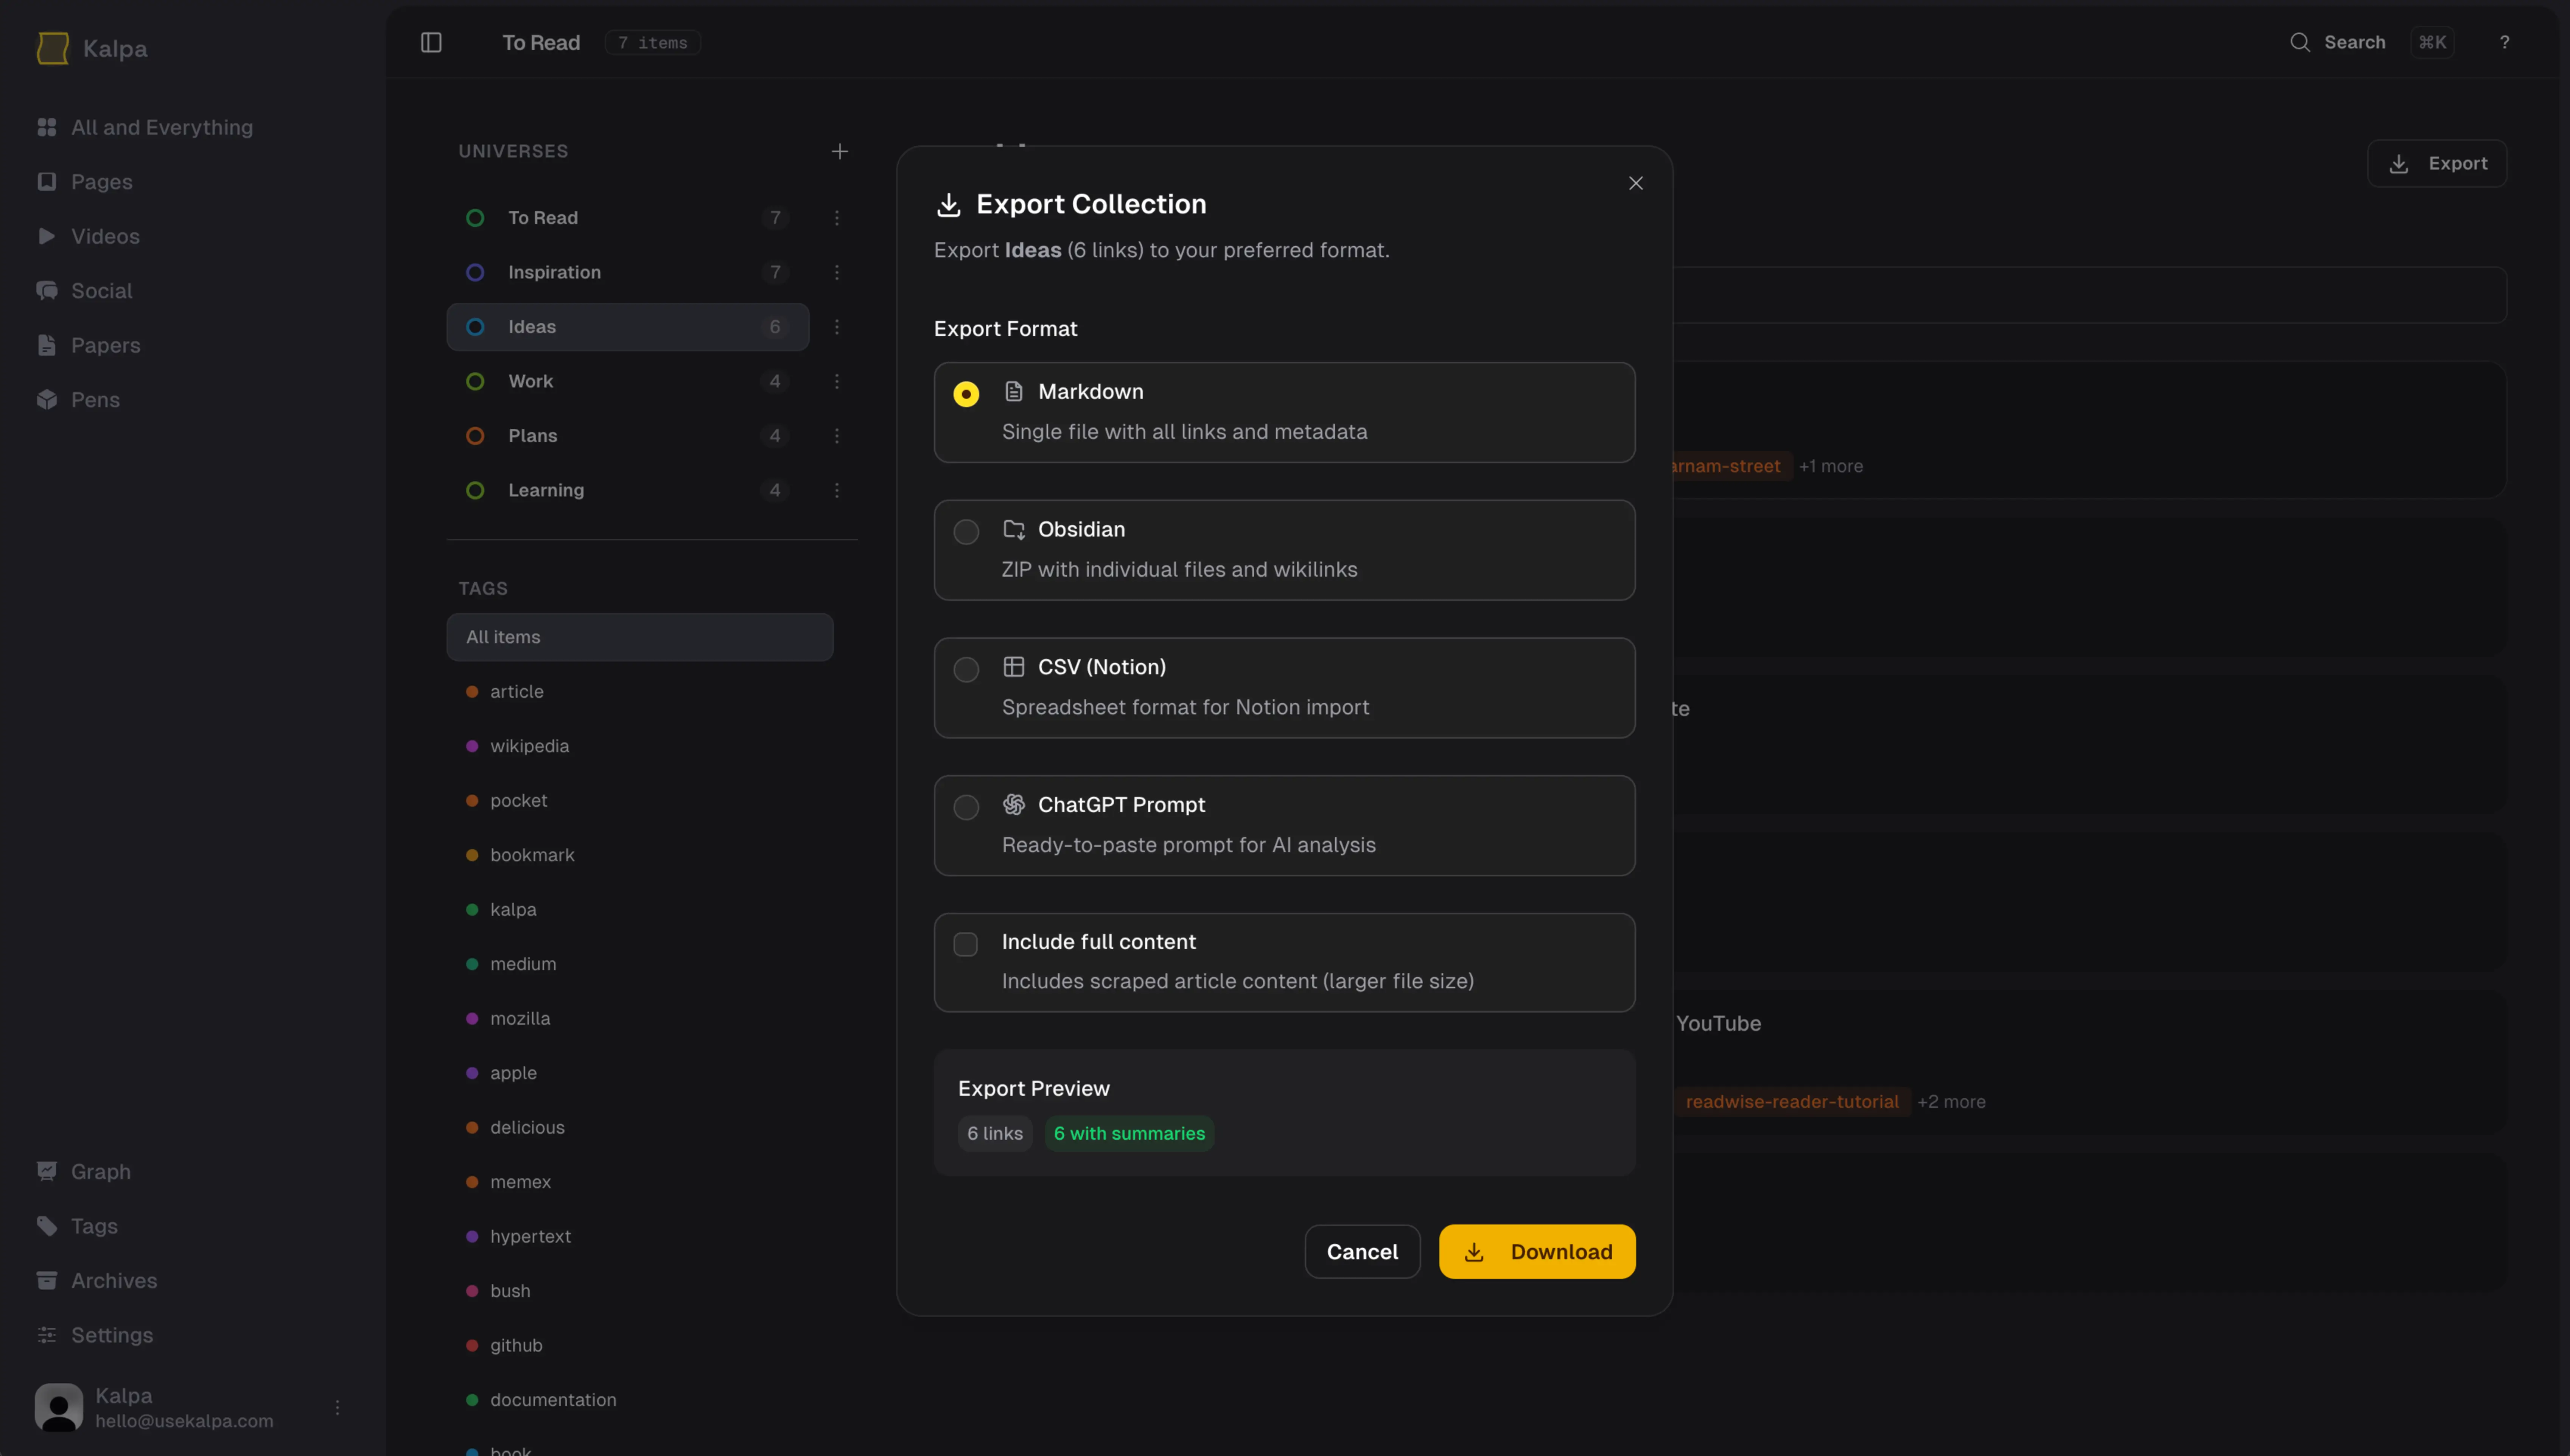This screenshot has width=2570, height=1456.
Task: Select the Learning universe
Action: pyautogui.click(x=546, y=490)
